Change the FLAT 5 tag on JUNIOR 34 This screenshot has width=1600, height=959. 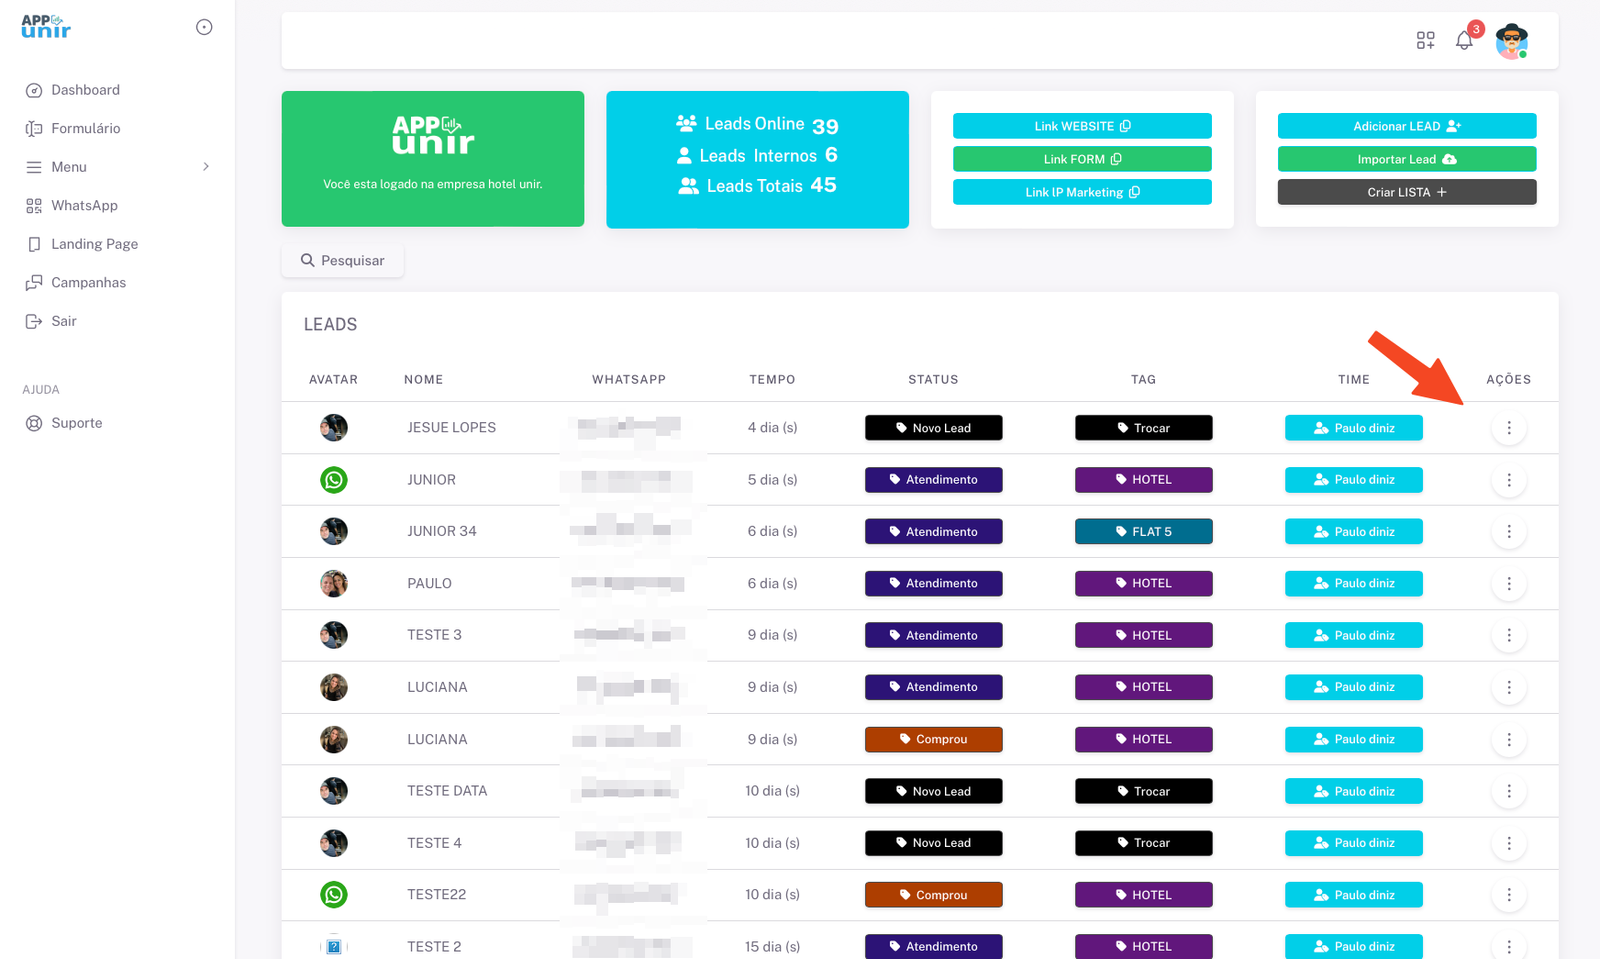click(1143, 532)
